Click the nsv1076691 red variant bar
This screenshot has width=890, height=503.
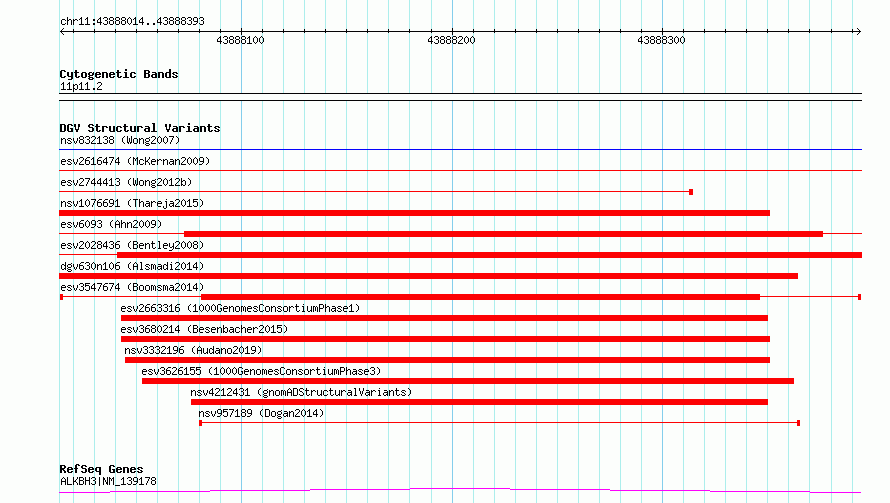pos(414,213)
